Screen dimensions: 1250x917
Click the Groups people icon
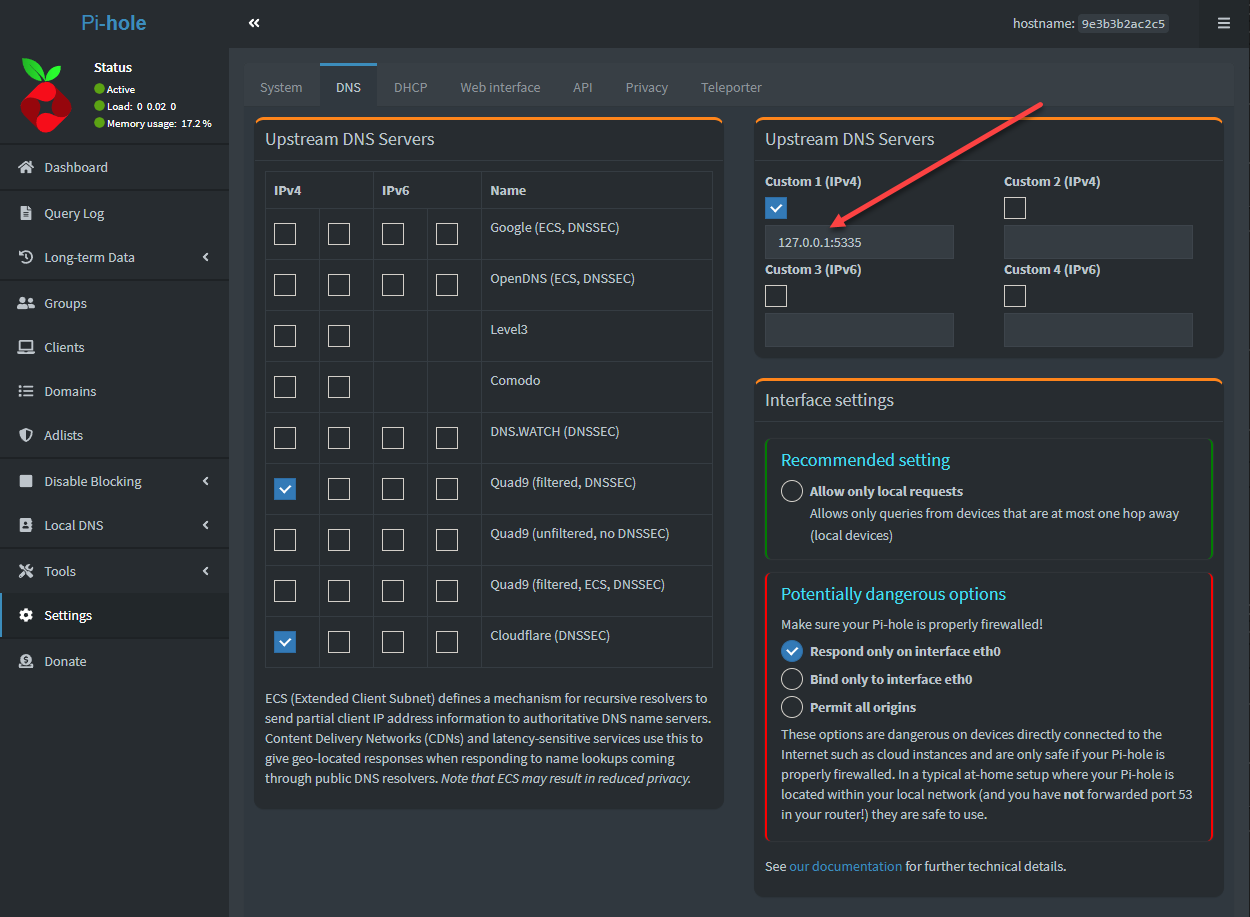click(x=26, y=303)
